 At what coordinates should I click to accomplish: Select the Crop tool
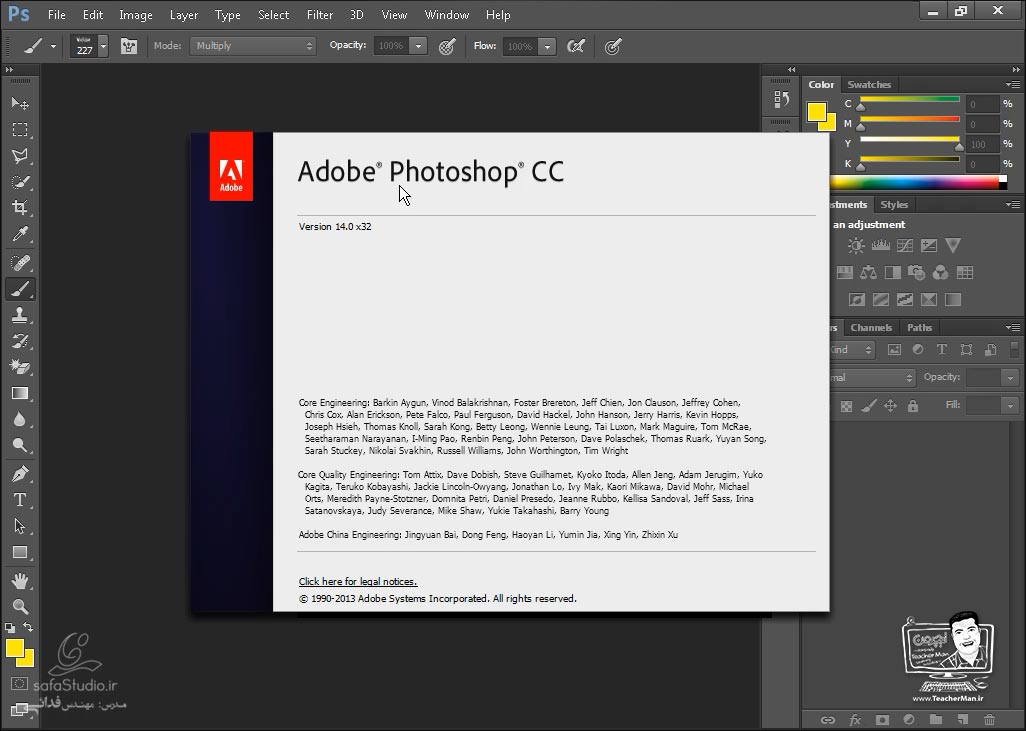click(20, 208)
